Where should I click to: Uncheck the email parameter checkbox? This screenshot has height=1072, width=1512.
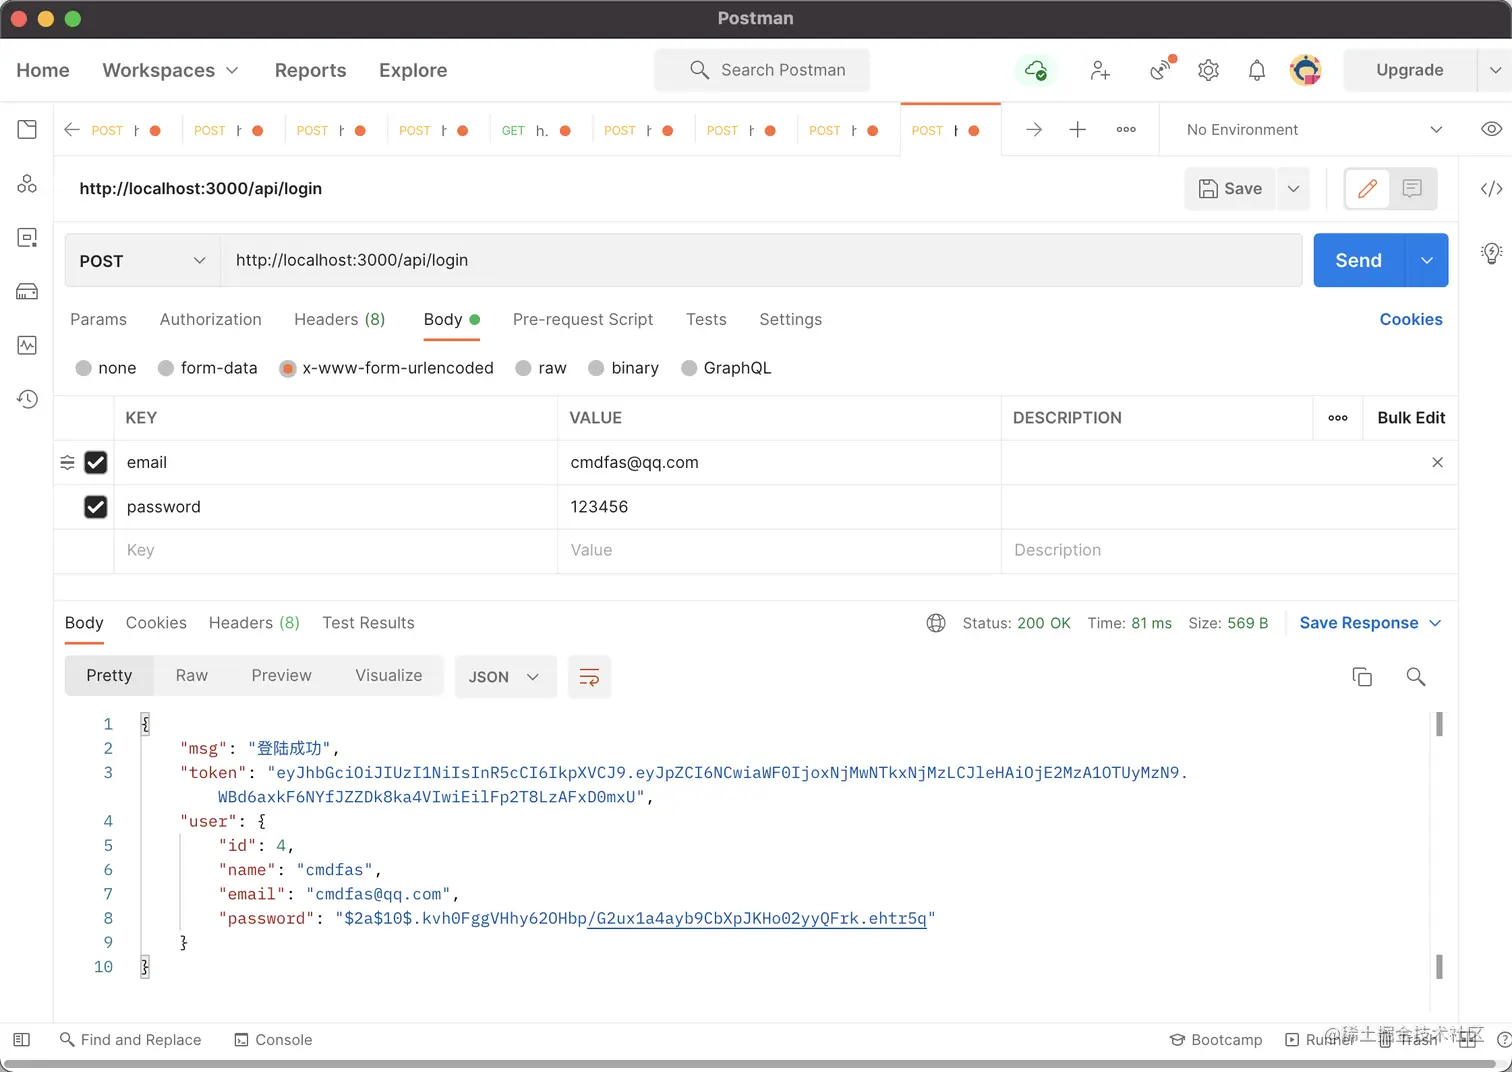coord(96,462)
